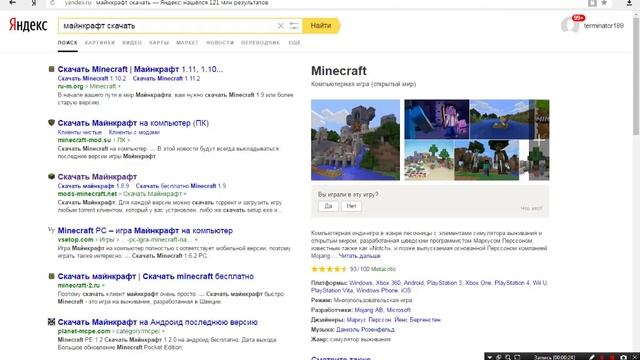Click the recorder pencil draw icon
640x360 pixels.
[592, 357]
